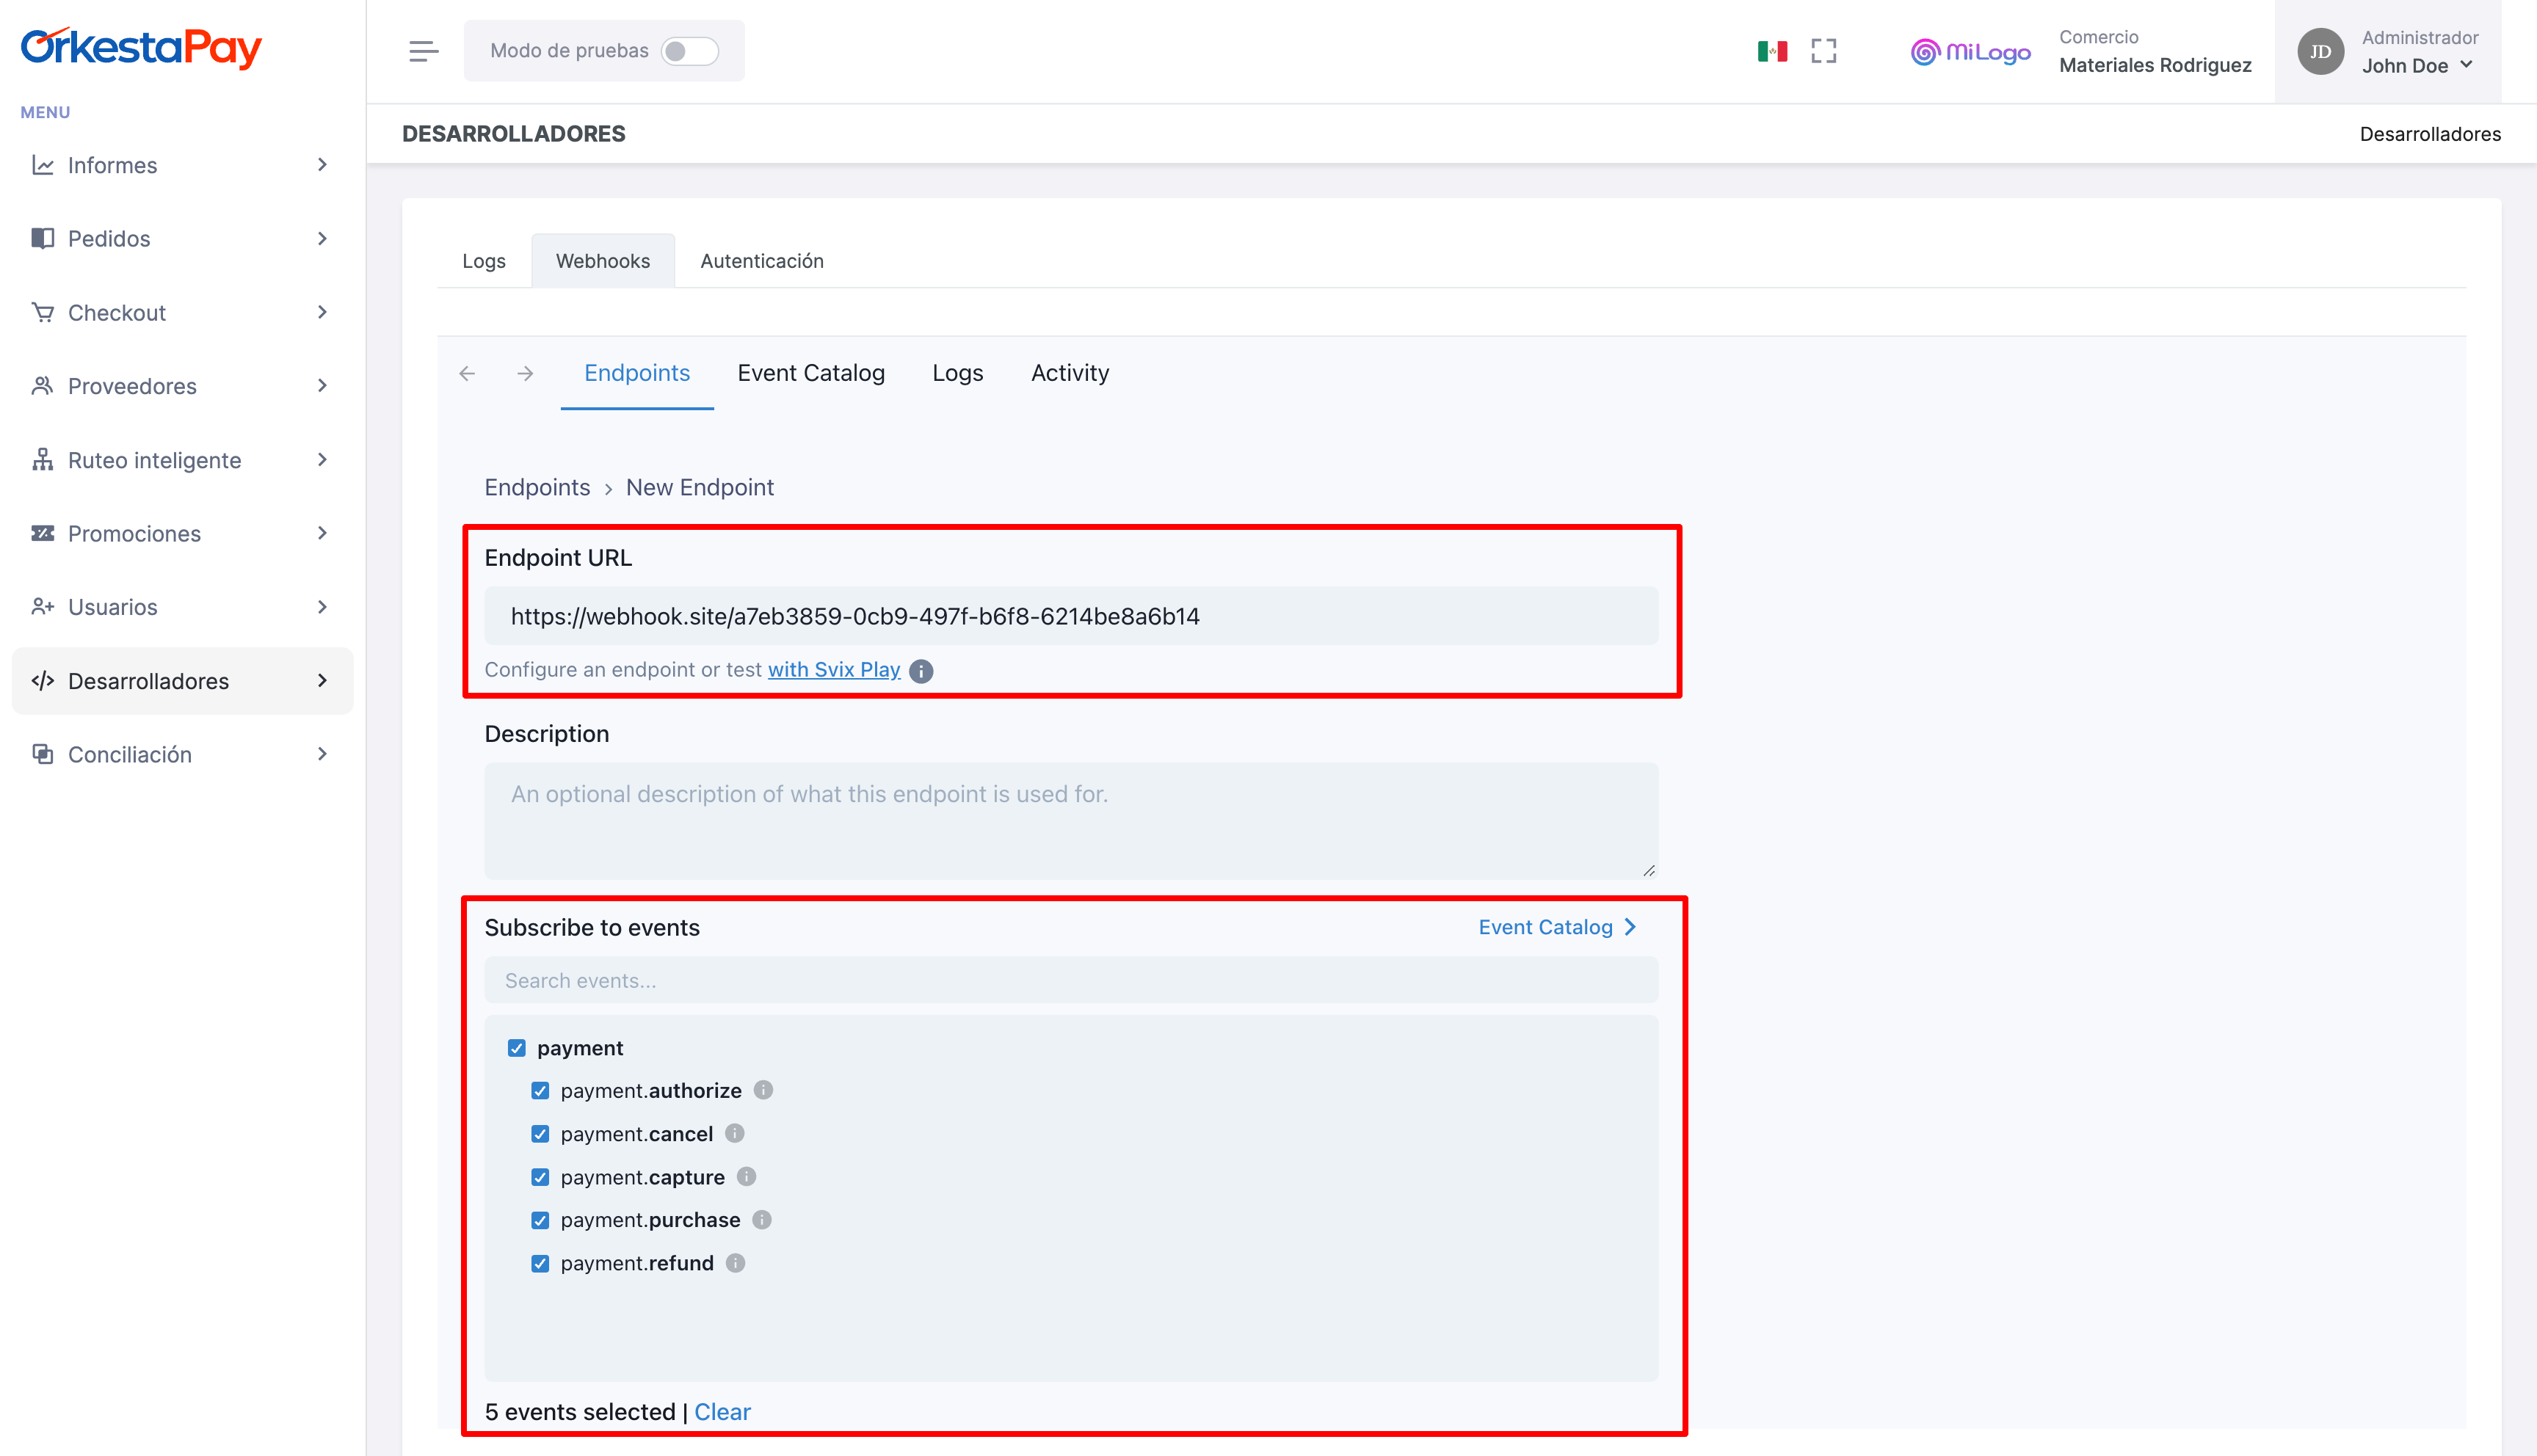Screen dimensions: 2537x1456
Task: Show info for payment.purchase event
Action: pyautogui.click(x=762, y=1220)
